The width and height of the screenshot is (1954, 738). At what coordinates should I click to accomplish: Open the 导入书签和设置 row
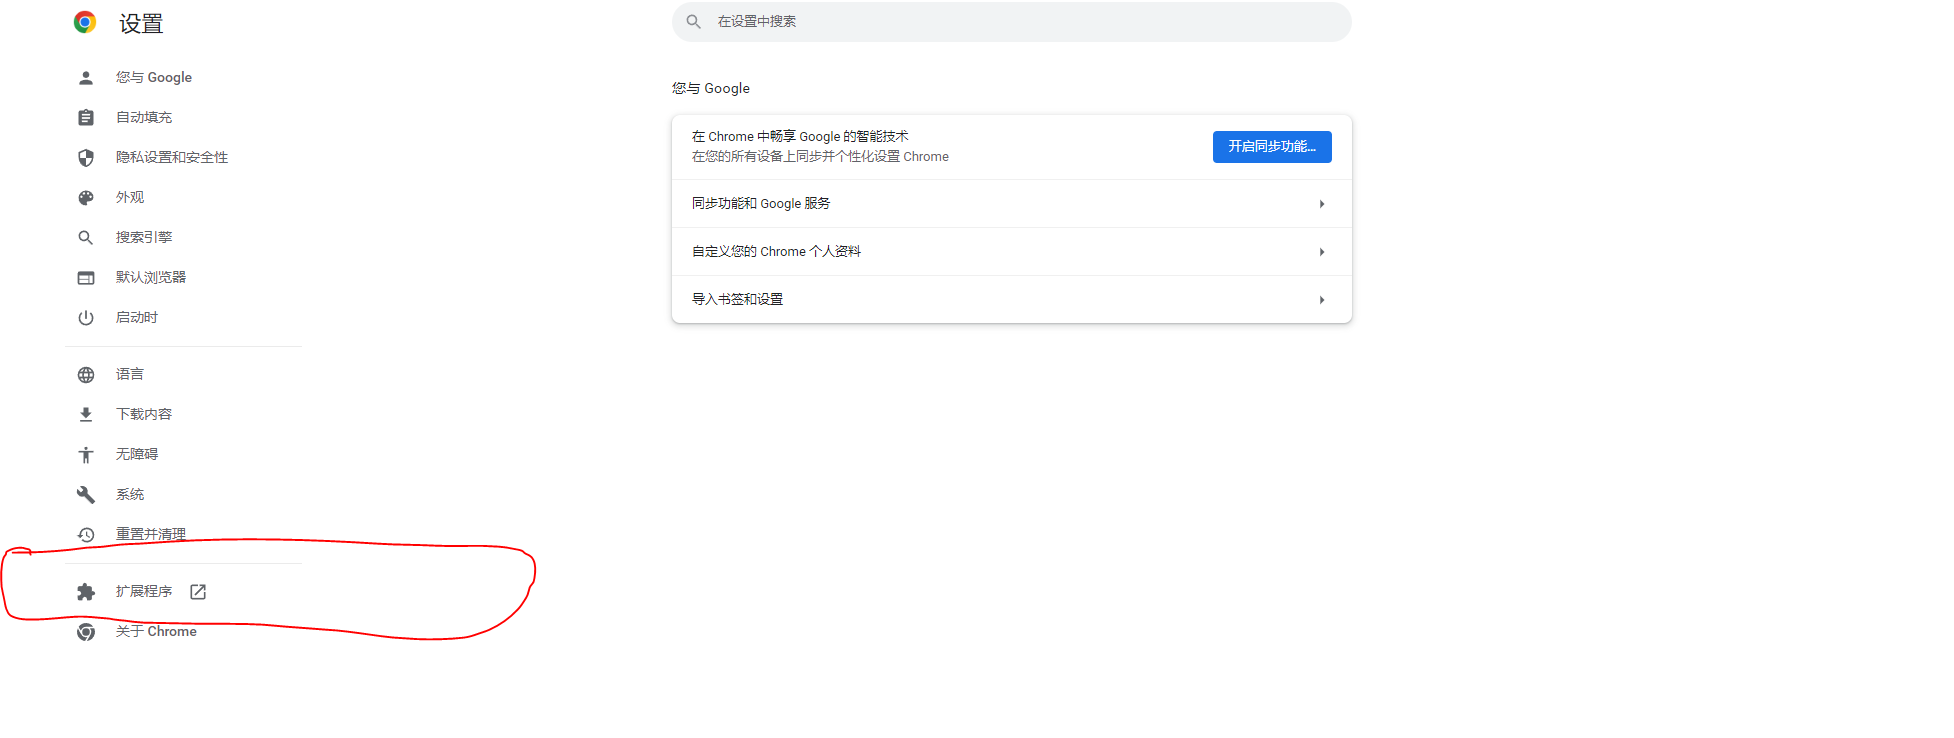click(1012, 300)
